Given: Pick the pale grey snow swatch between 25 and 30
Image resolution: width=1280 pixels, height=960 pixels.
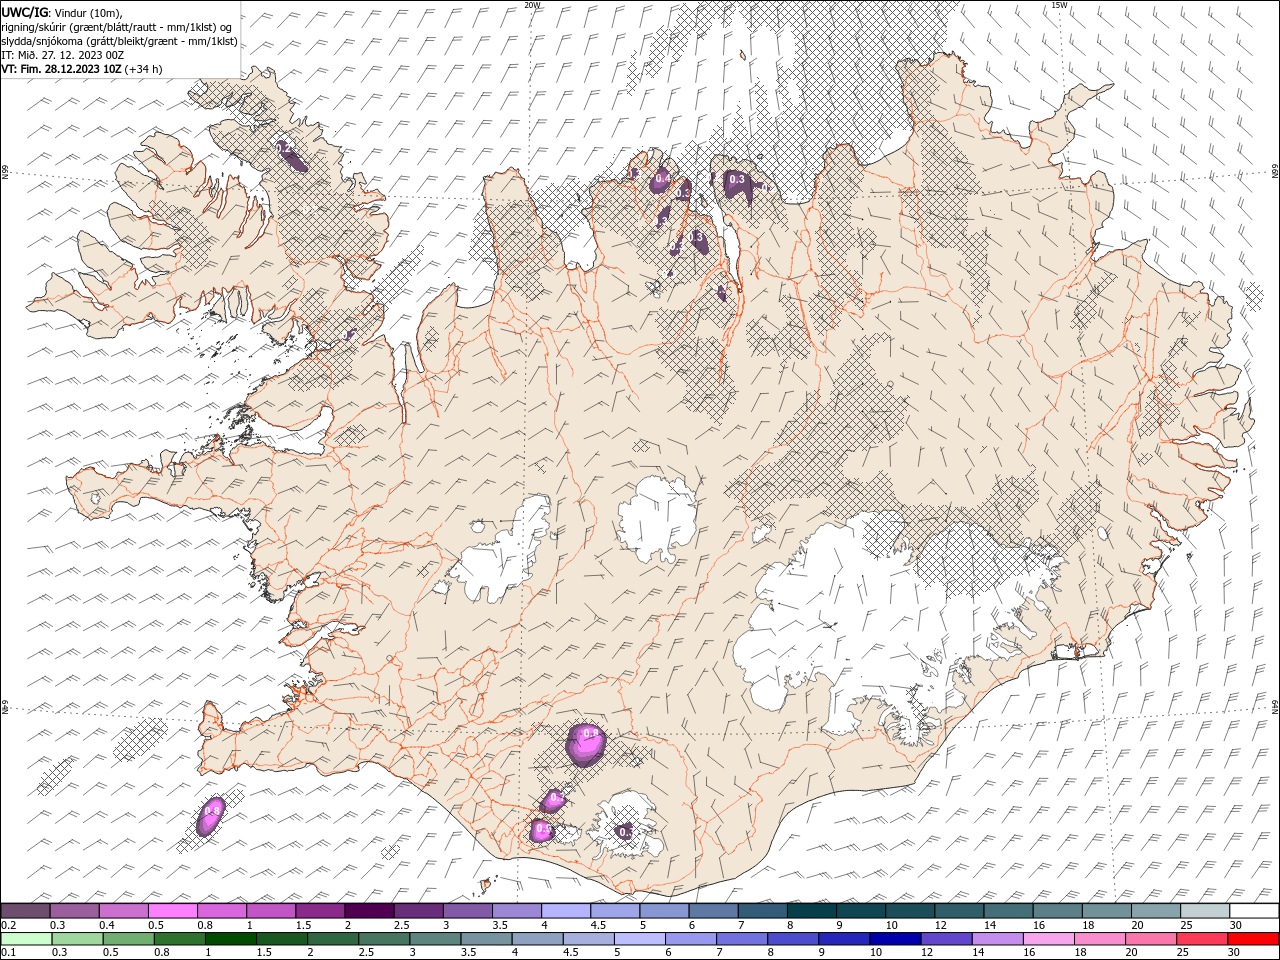Looking at the screenshot, I should 1206,910.
